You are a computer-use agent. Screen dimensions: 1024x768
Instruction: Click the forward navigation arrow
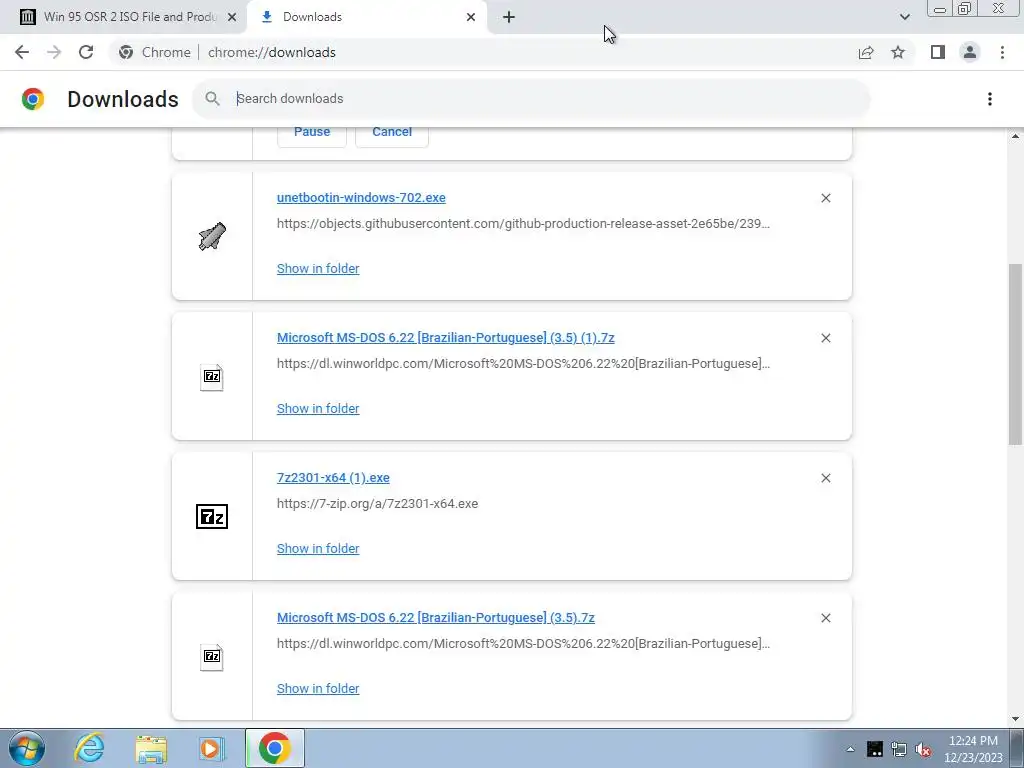coord(54,52)
